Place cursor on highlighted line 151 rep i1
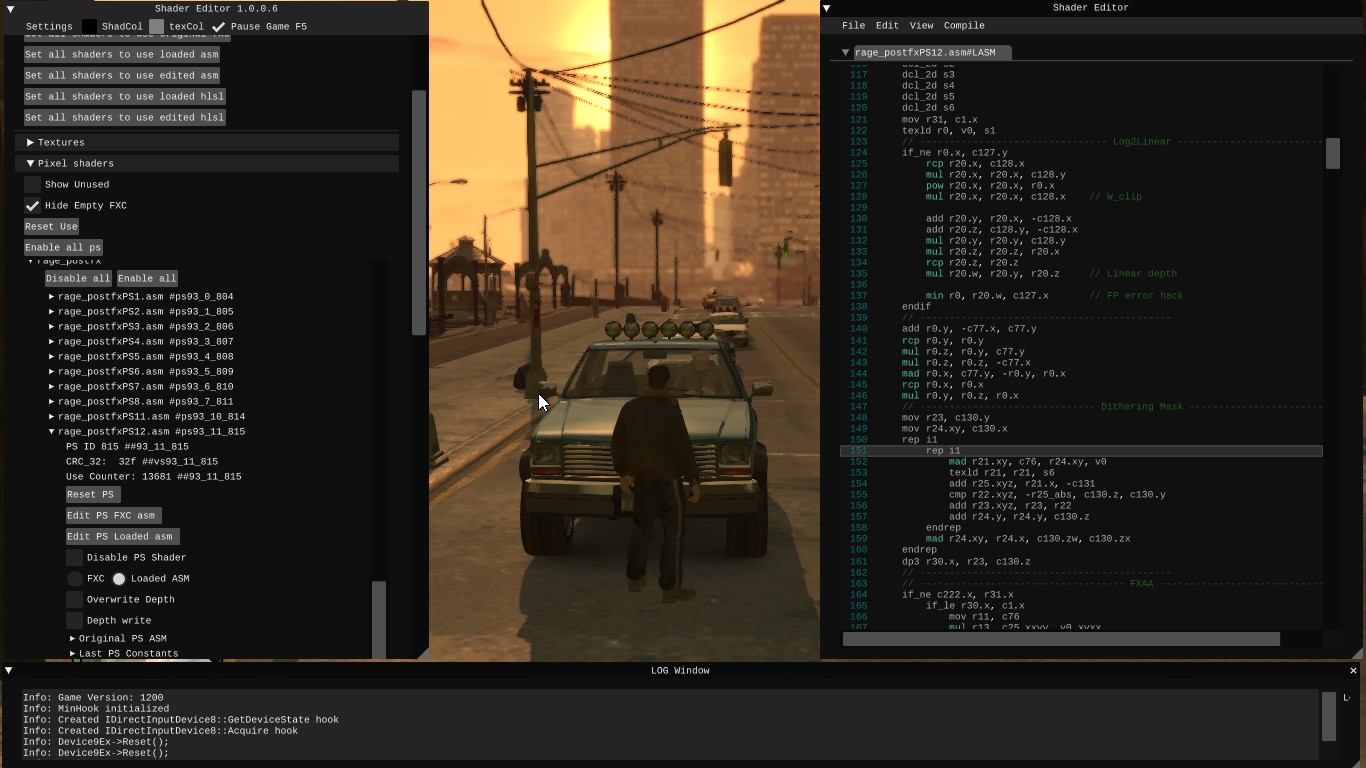Viewport: 1366px width, 768px height. [1081, 451]
